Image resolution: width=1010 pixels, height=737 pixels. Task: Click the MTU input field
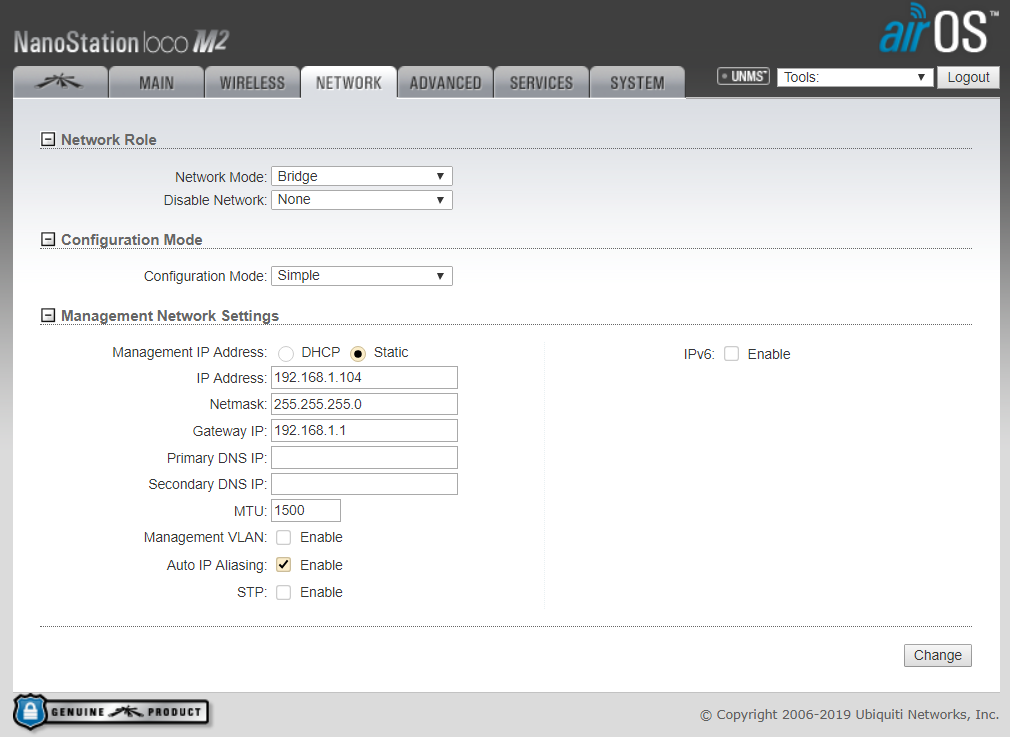point(306,510)
